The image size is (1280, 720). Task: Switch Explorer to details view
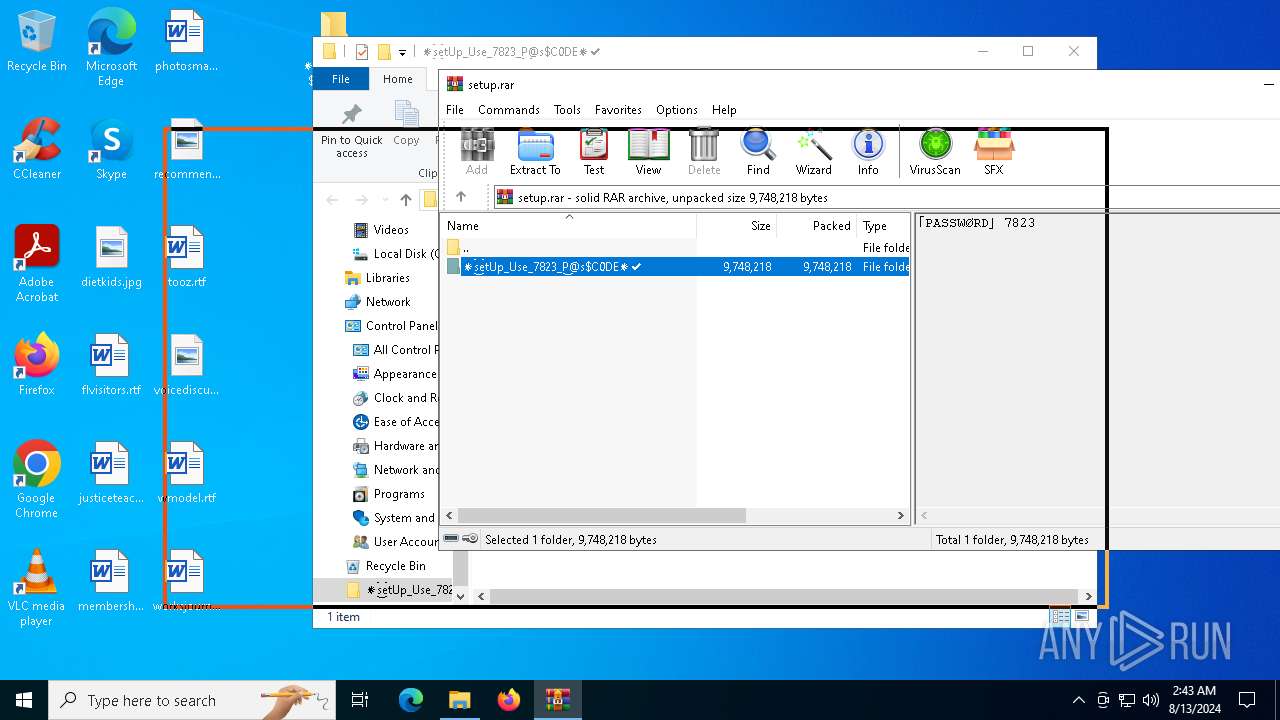click(x=1060, y=617)
